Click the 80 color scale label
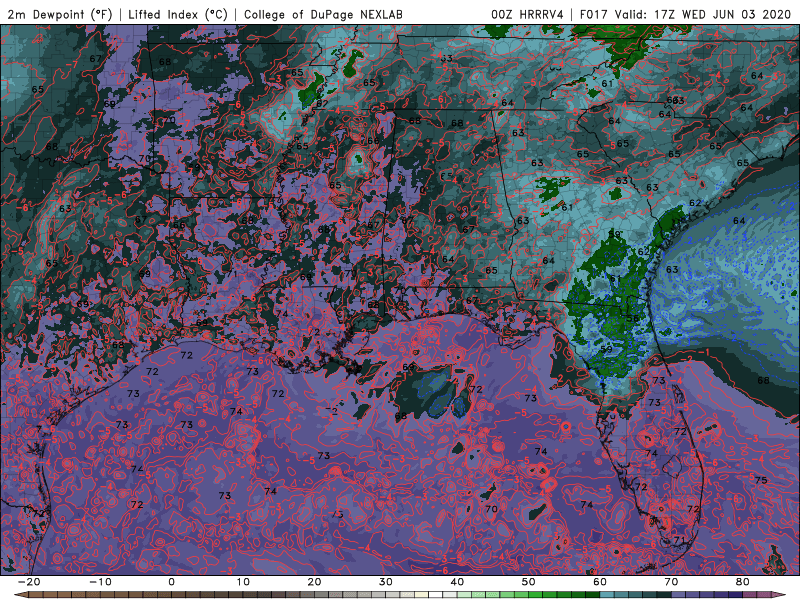The image size is (800, 600). 743,582
